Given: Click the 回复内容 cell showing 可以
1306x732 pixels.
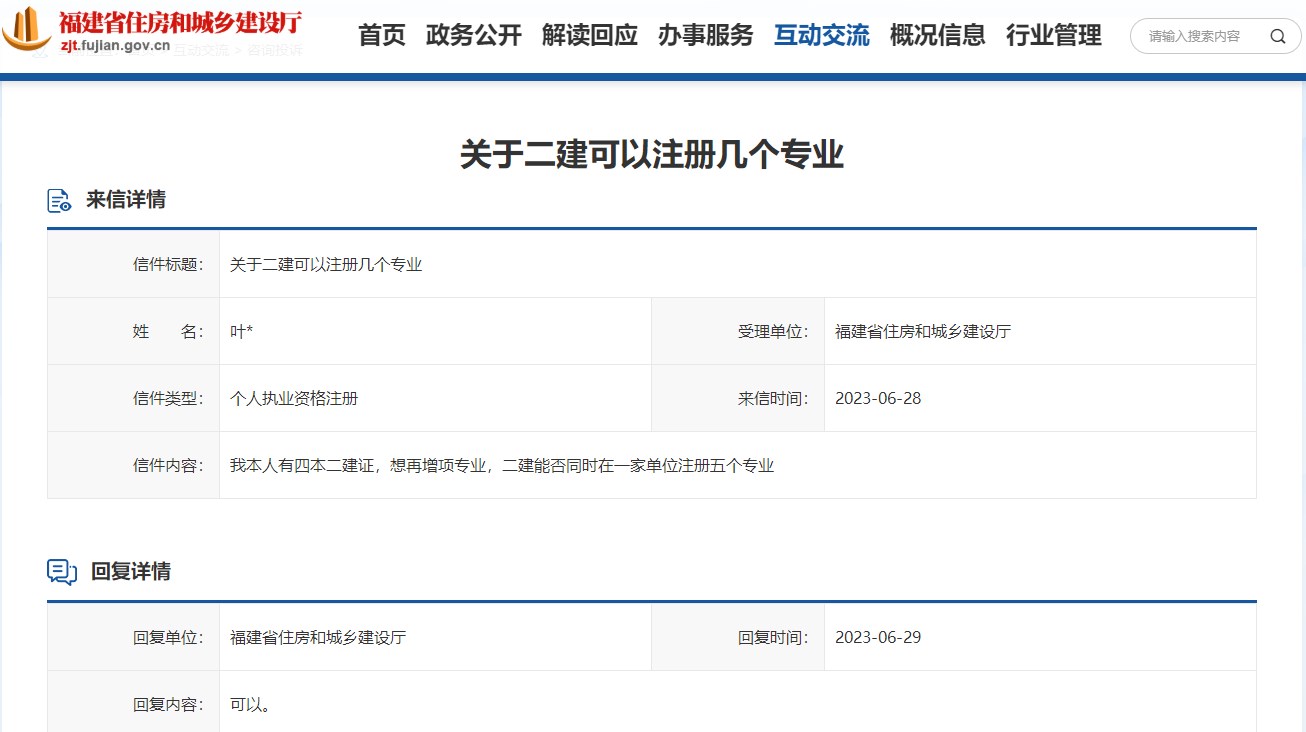Looking at the screenshot, I should pos(249,704).
